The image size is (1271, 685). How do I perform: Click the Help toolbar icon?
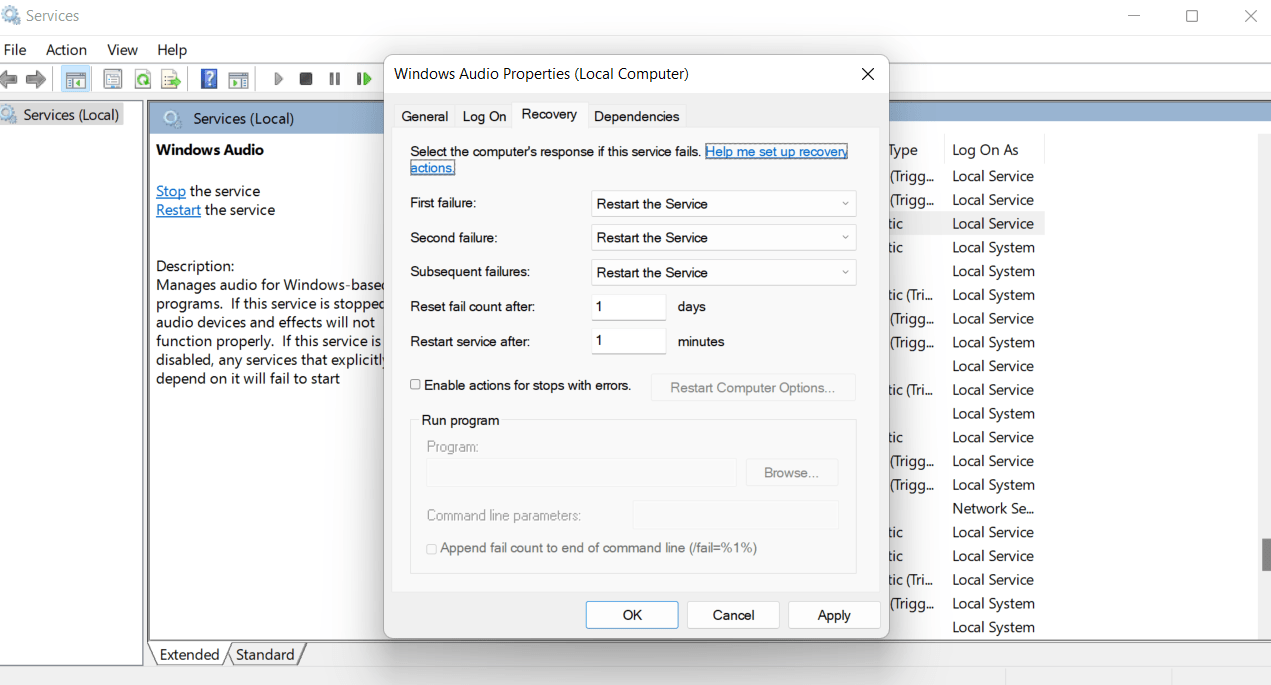(x=208, y=78)
